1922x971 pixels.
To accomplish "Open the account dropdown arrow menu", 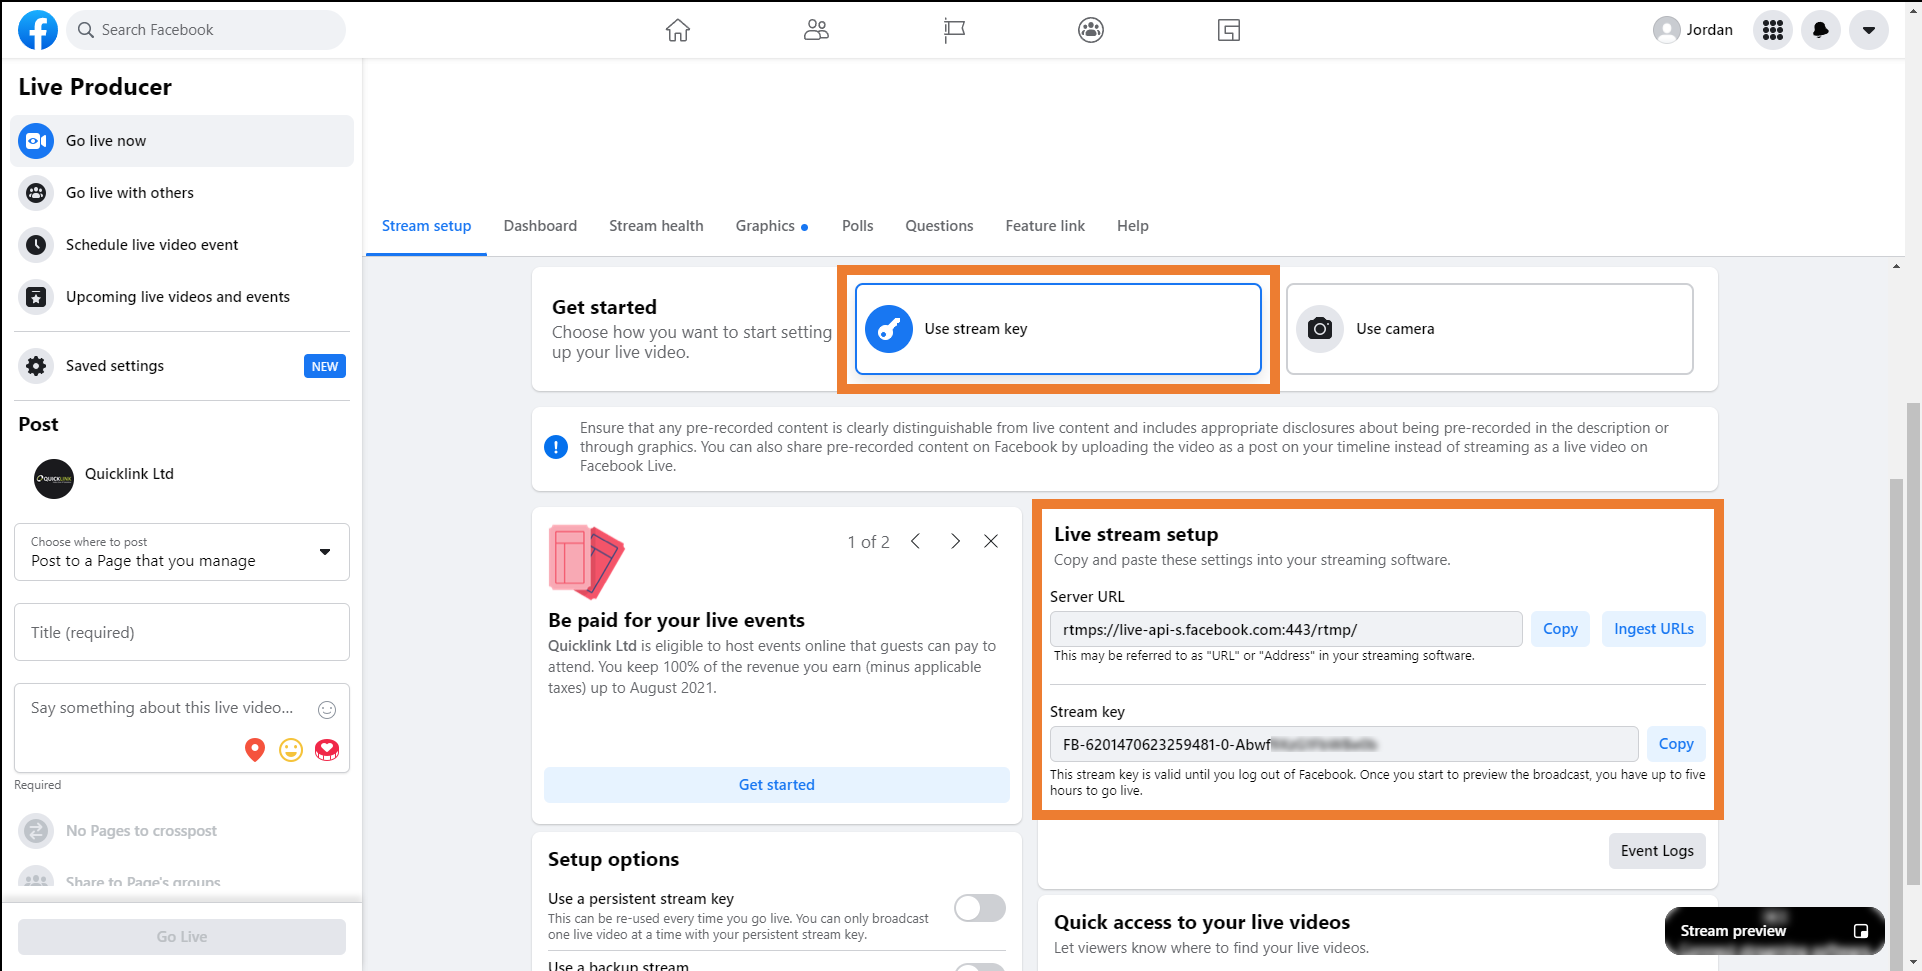I will (x=1868, y=30).
